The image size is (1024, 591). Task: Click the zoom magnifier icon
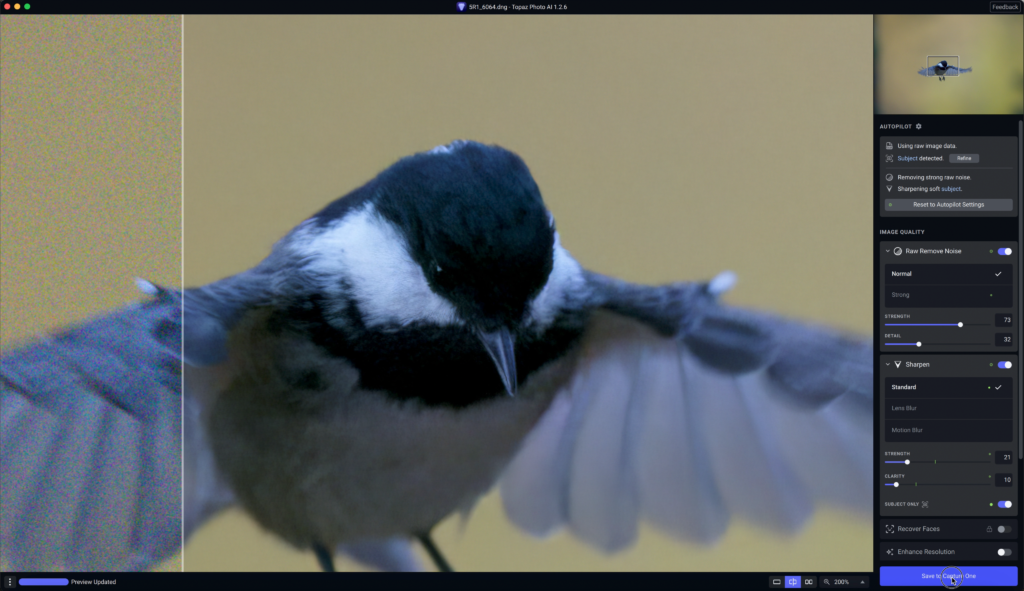click(827, 581)
